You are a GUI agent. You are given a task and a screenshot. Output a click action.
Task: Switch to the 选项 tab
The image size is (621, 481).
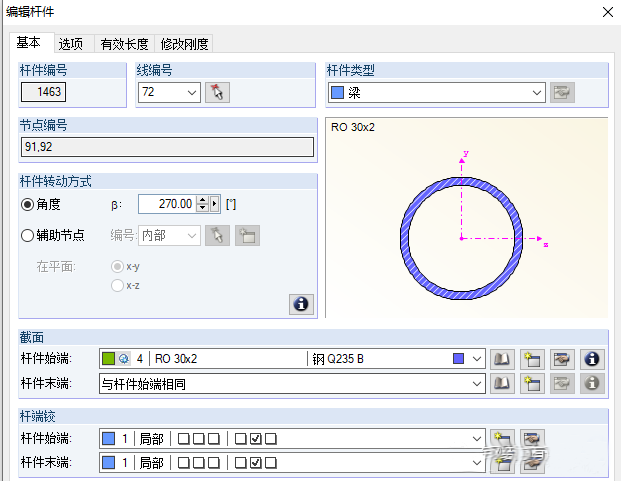(71, 43)
